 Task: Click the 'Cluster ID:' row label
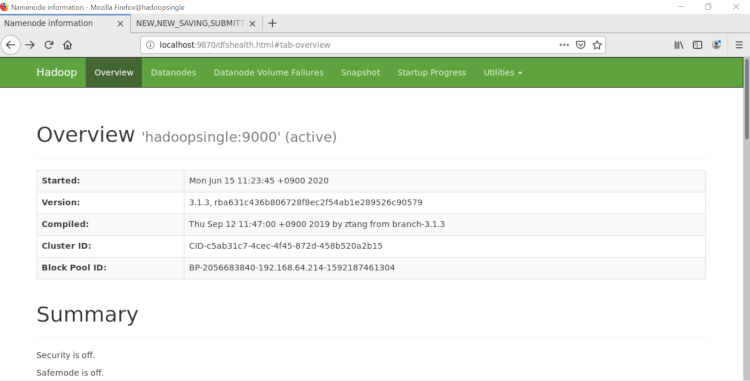pyautogui.click(x=66, y=246)
